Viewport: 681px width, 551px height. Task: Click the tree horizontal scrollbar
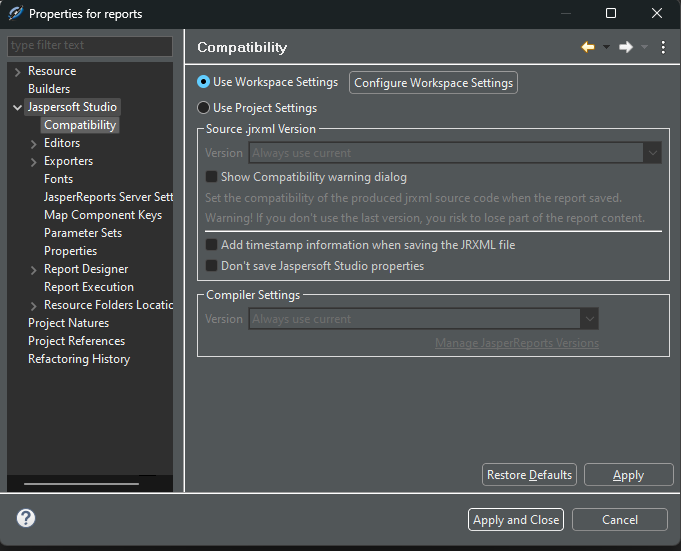[81, 483]
